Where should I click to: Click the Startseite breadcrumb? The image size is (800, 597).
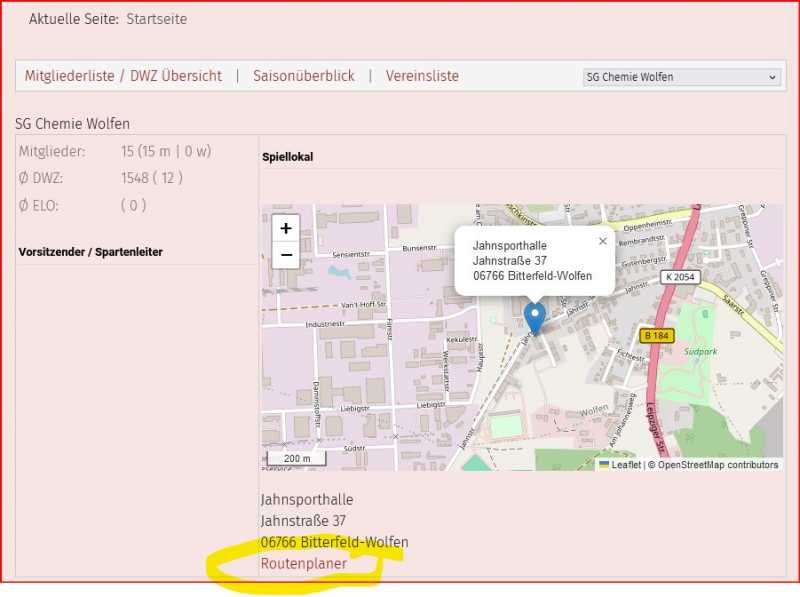click(156, 19)
